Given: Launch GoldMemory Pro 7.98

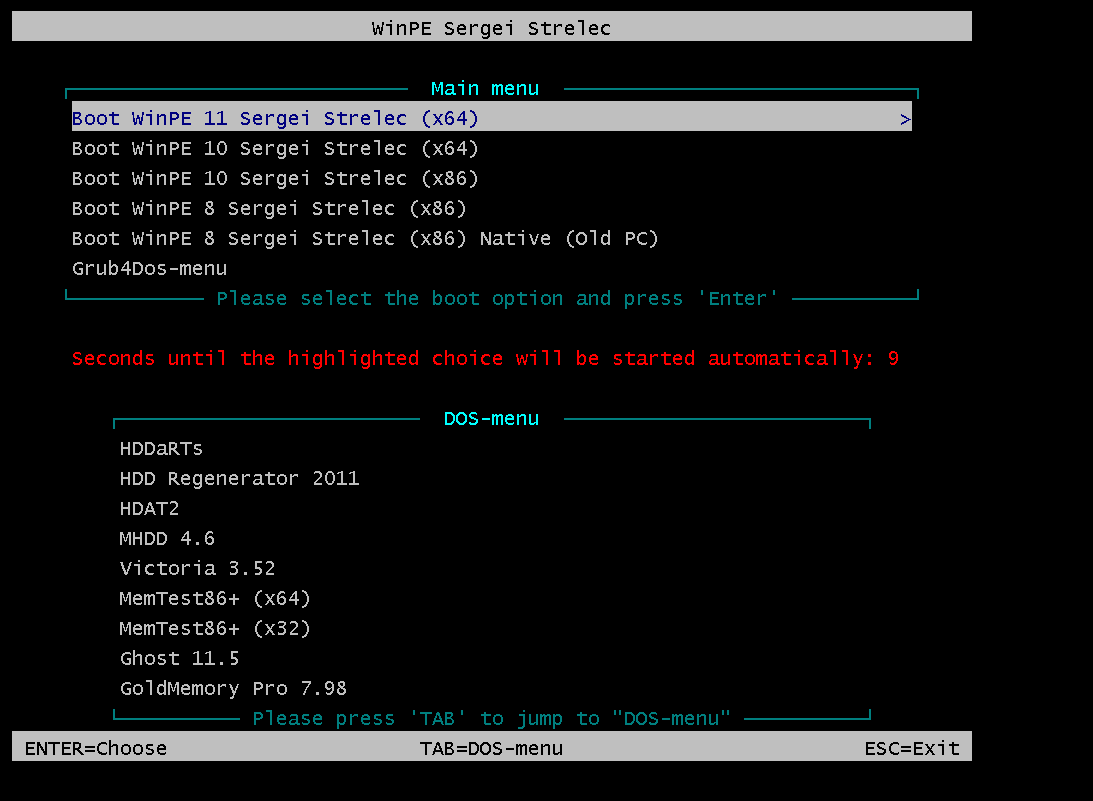Looking at the screenshot, I should pos(233,688).
